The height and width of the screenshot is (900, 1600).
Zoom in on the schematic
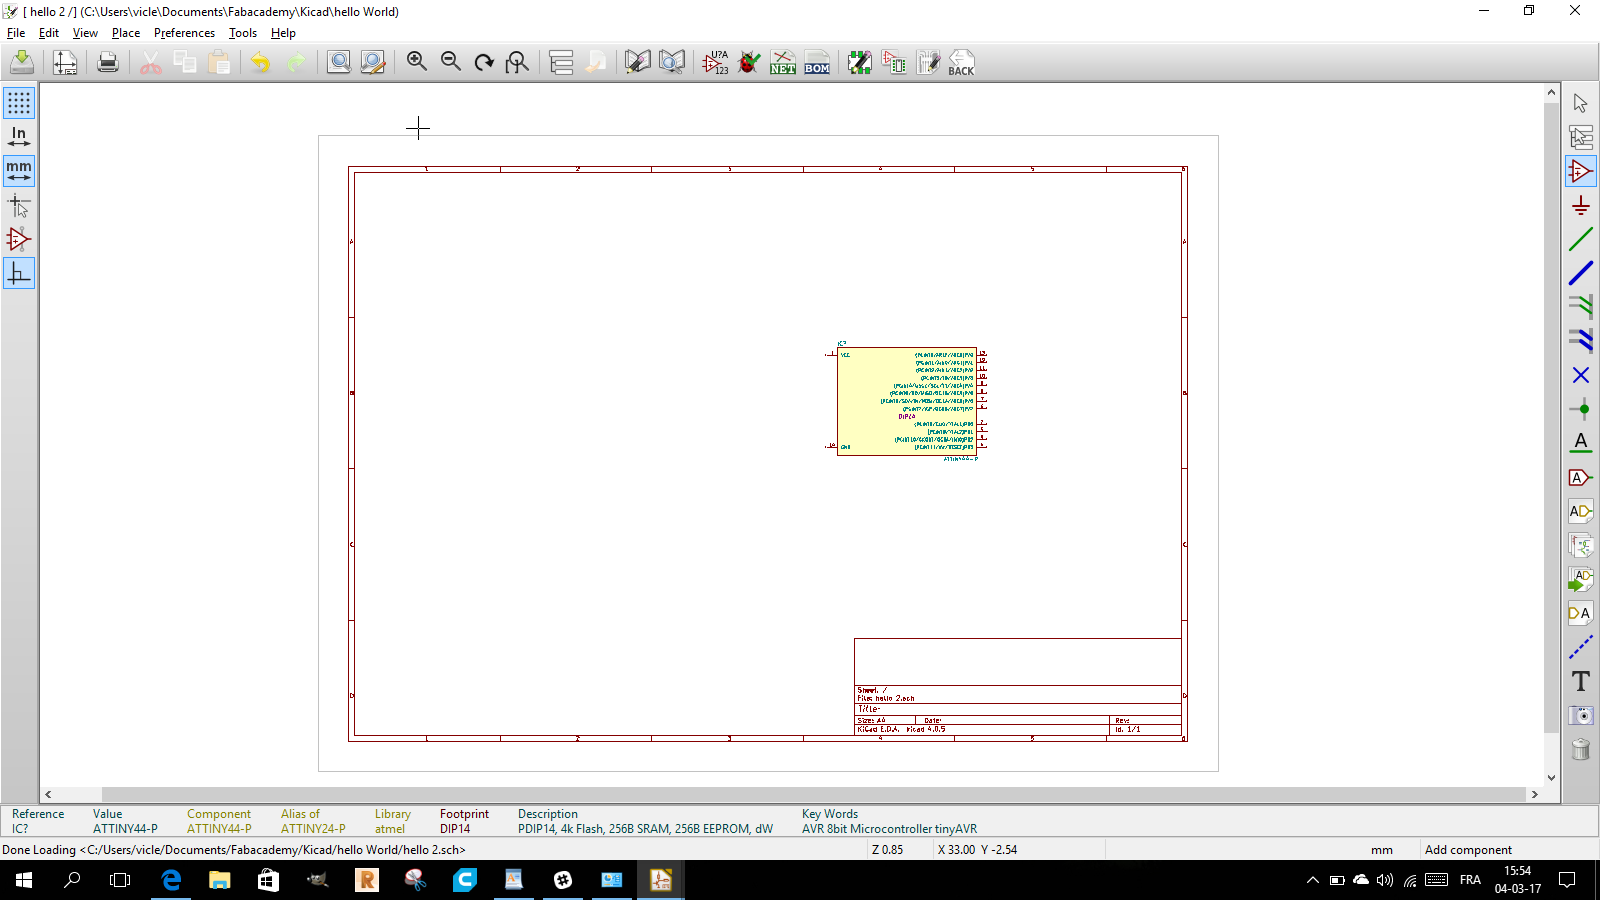click(x=417, y=63)
